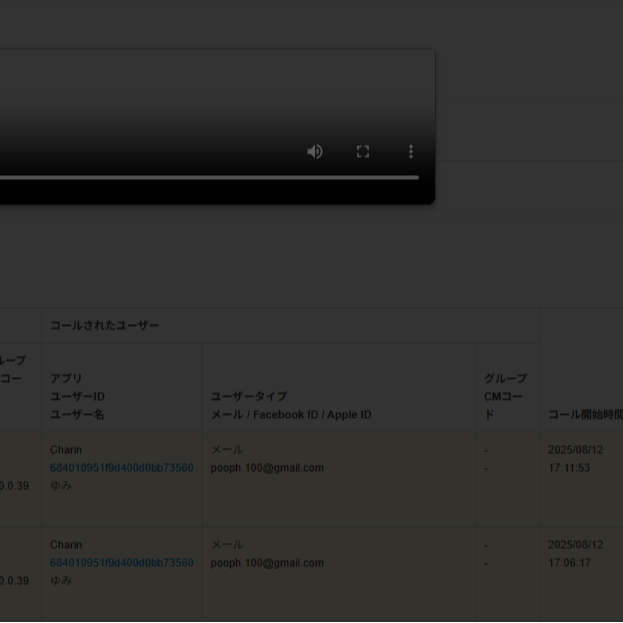Click the メール user type in the first row
This screenshot has width=623, height=623.
click(x=226, y=450)
